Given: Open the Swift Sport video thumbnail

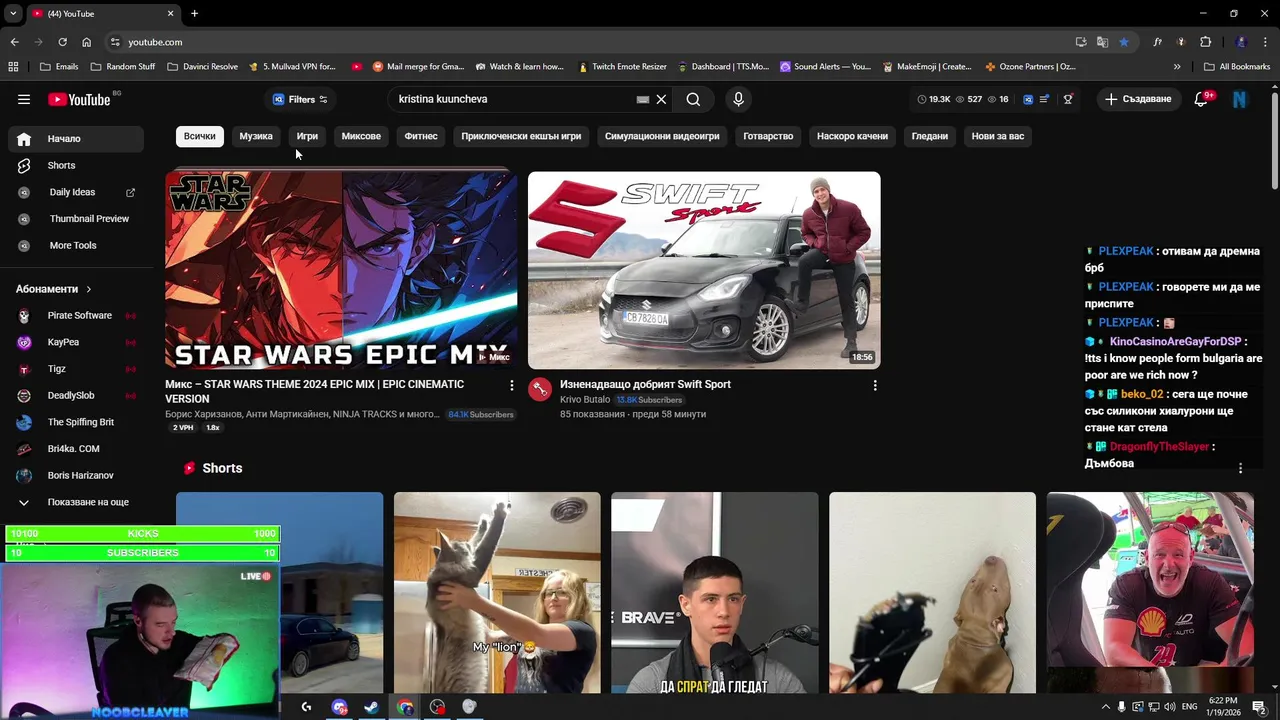Looking at the screenshot, I should pyautogui.click(x=704, y=270).
